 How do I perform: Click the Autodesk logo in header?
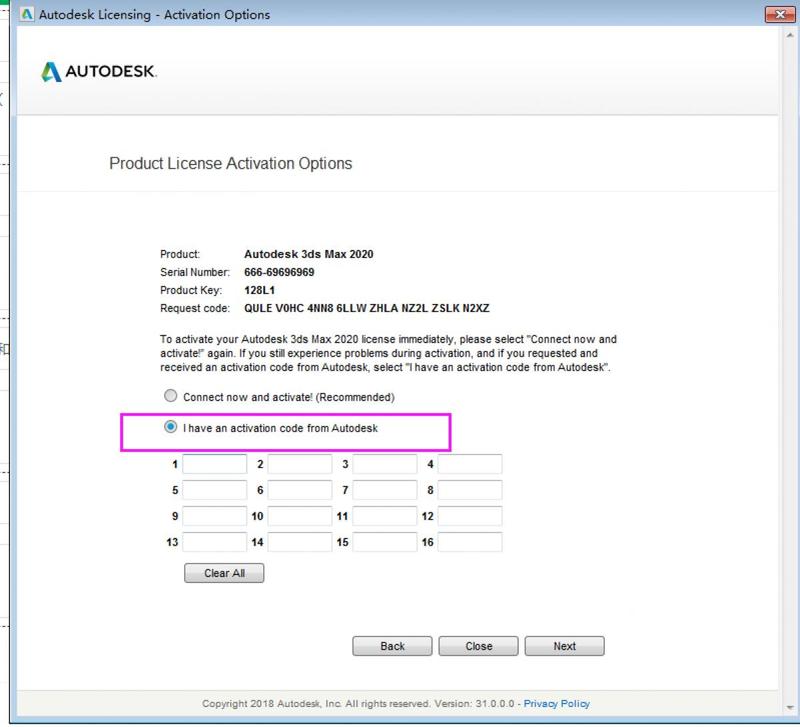click(99, 71)
